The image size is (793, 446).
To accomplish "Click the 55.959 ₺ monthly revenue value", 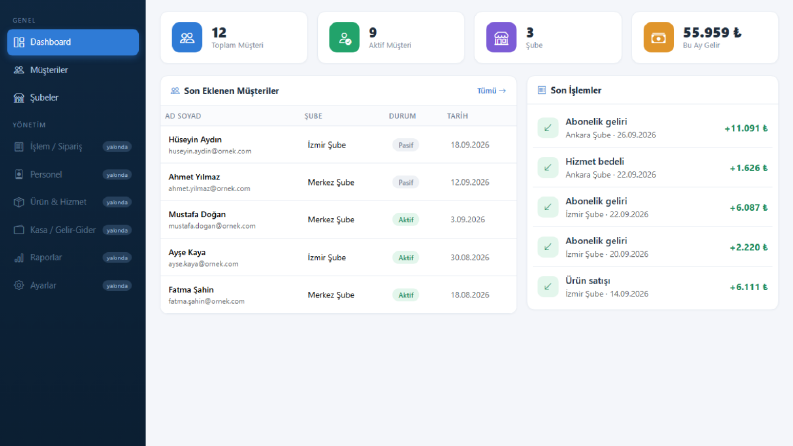I will tap(712, 32).
